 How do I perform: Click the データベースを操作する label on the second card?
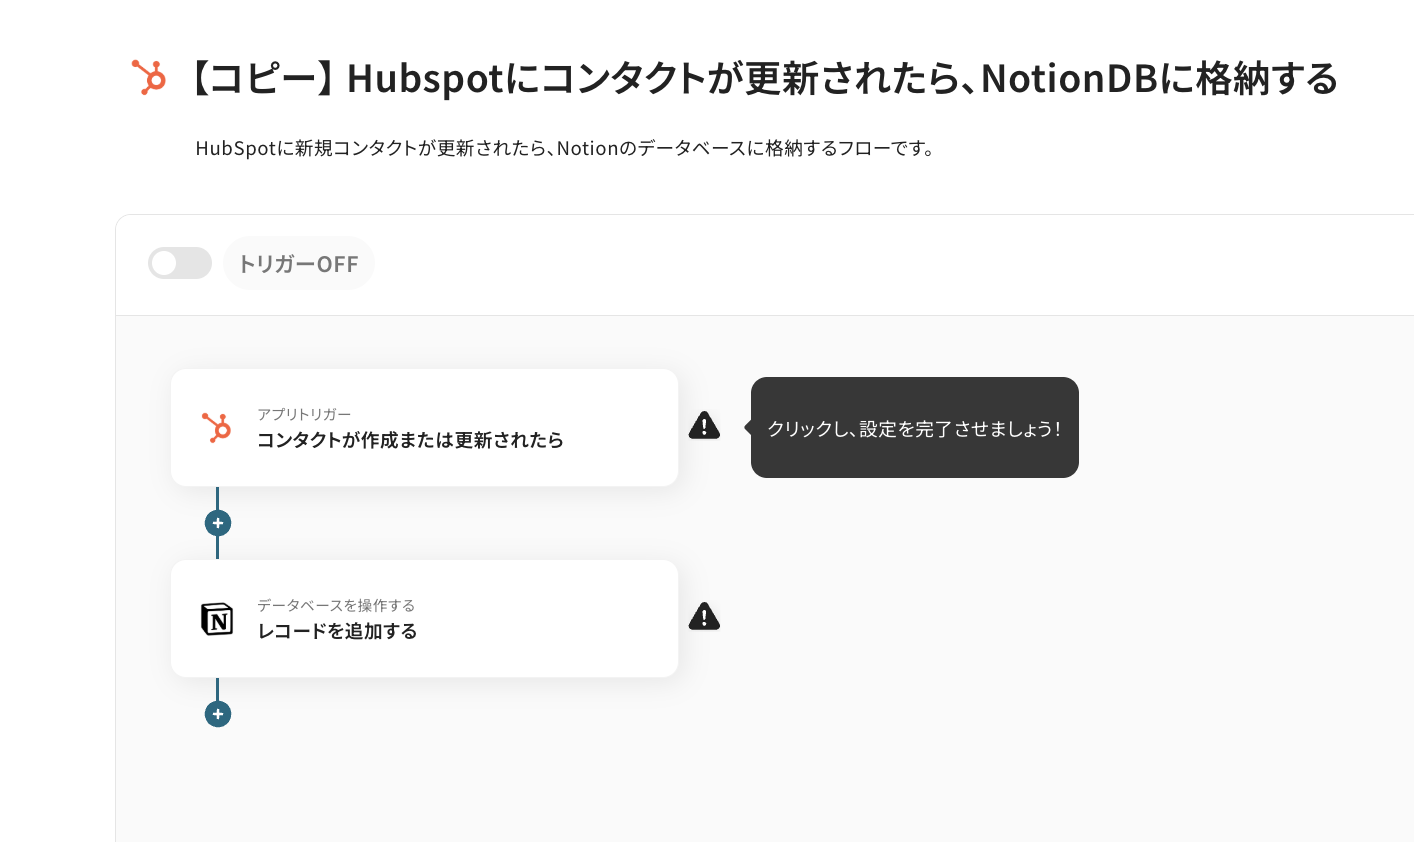pyautogui.click(x=336, y=605)
